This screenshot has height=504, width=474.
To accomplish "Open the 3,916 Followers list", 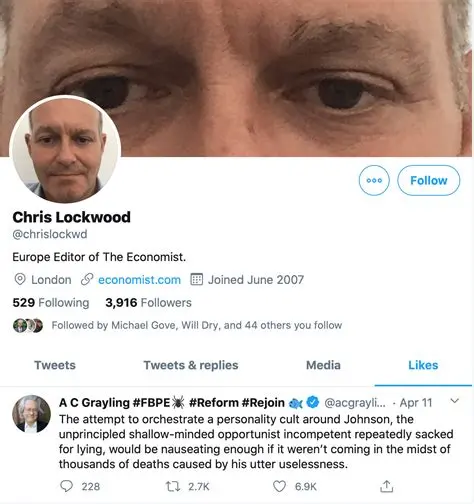I will (x=148, y=303).
